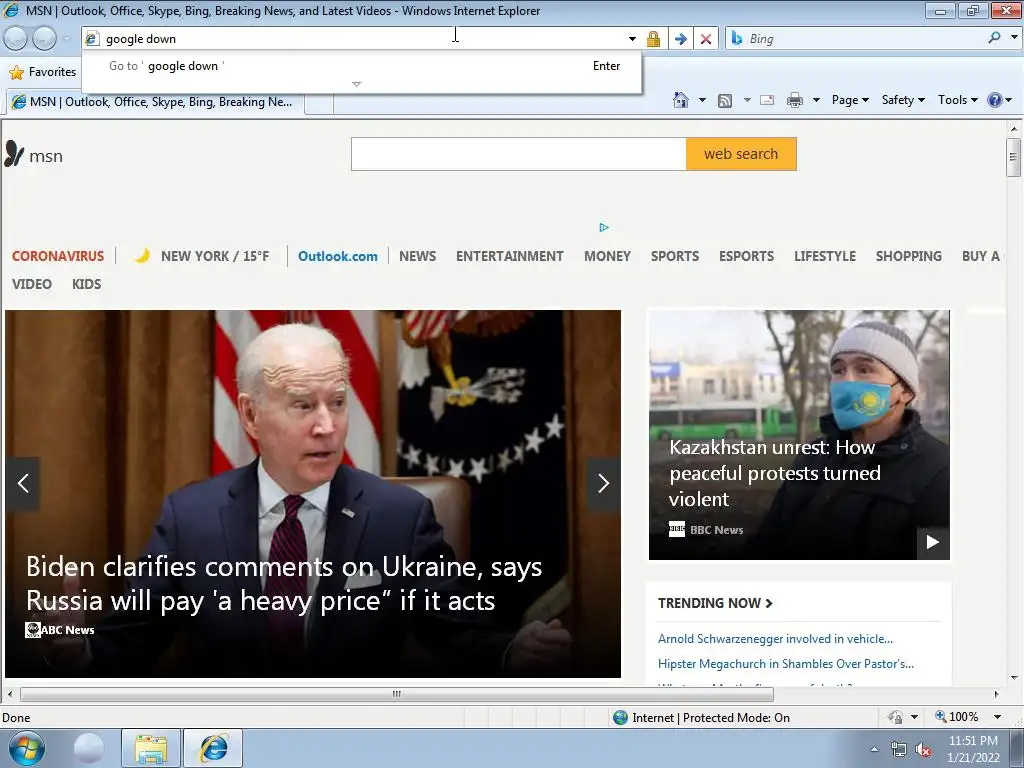The width and height of the screenshot is (1024, 768).
Task: Open Kazakhstan unrest video thumbnail
Action: (x=799, y=435)
